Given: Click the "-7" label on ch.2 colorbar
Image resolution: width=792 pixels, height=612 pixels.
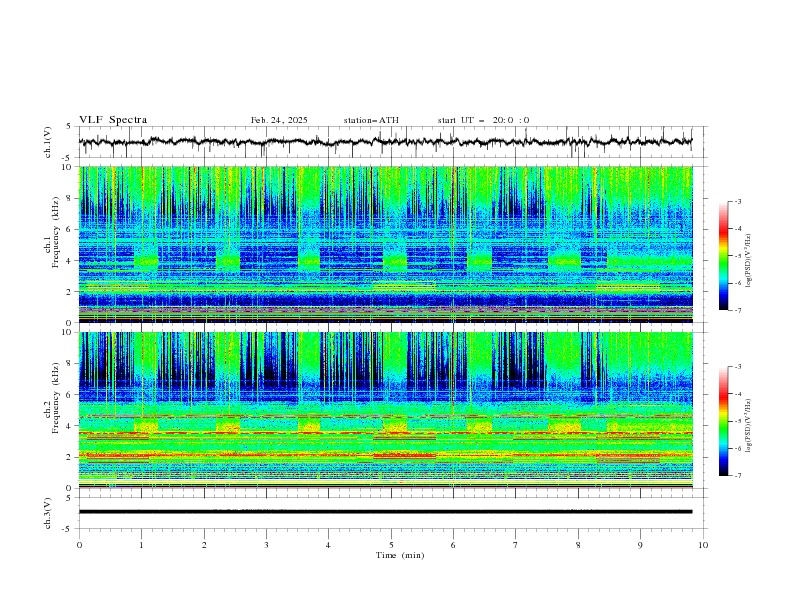Looking at the screenshot, I should tap(738, 476).
